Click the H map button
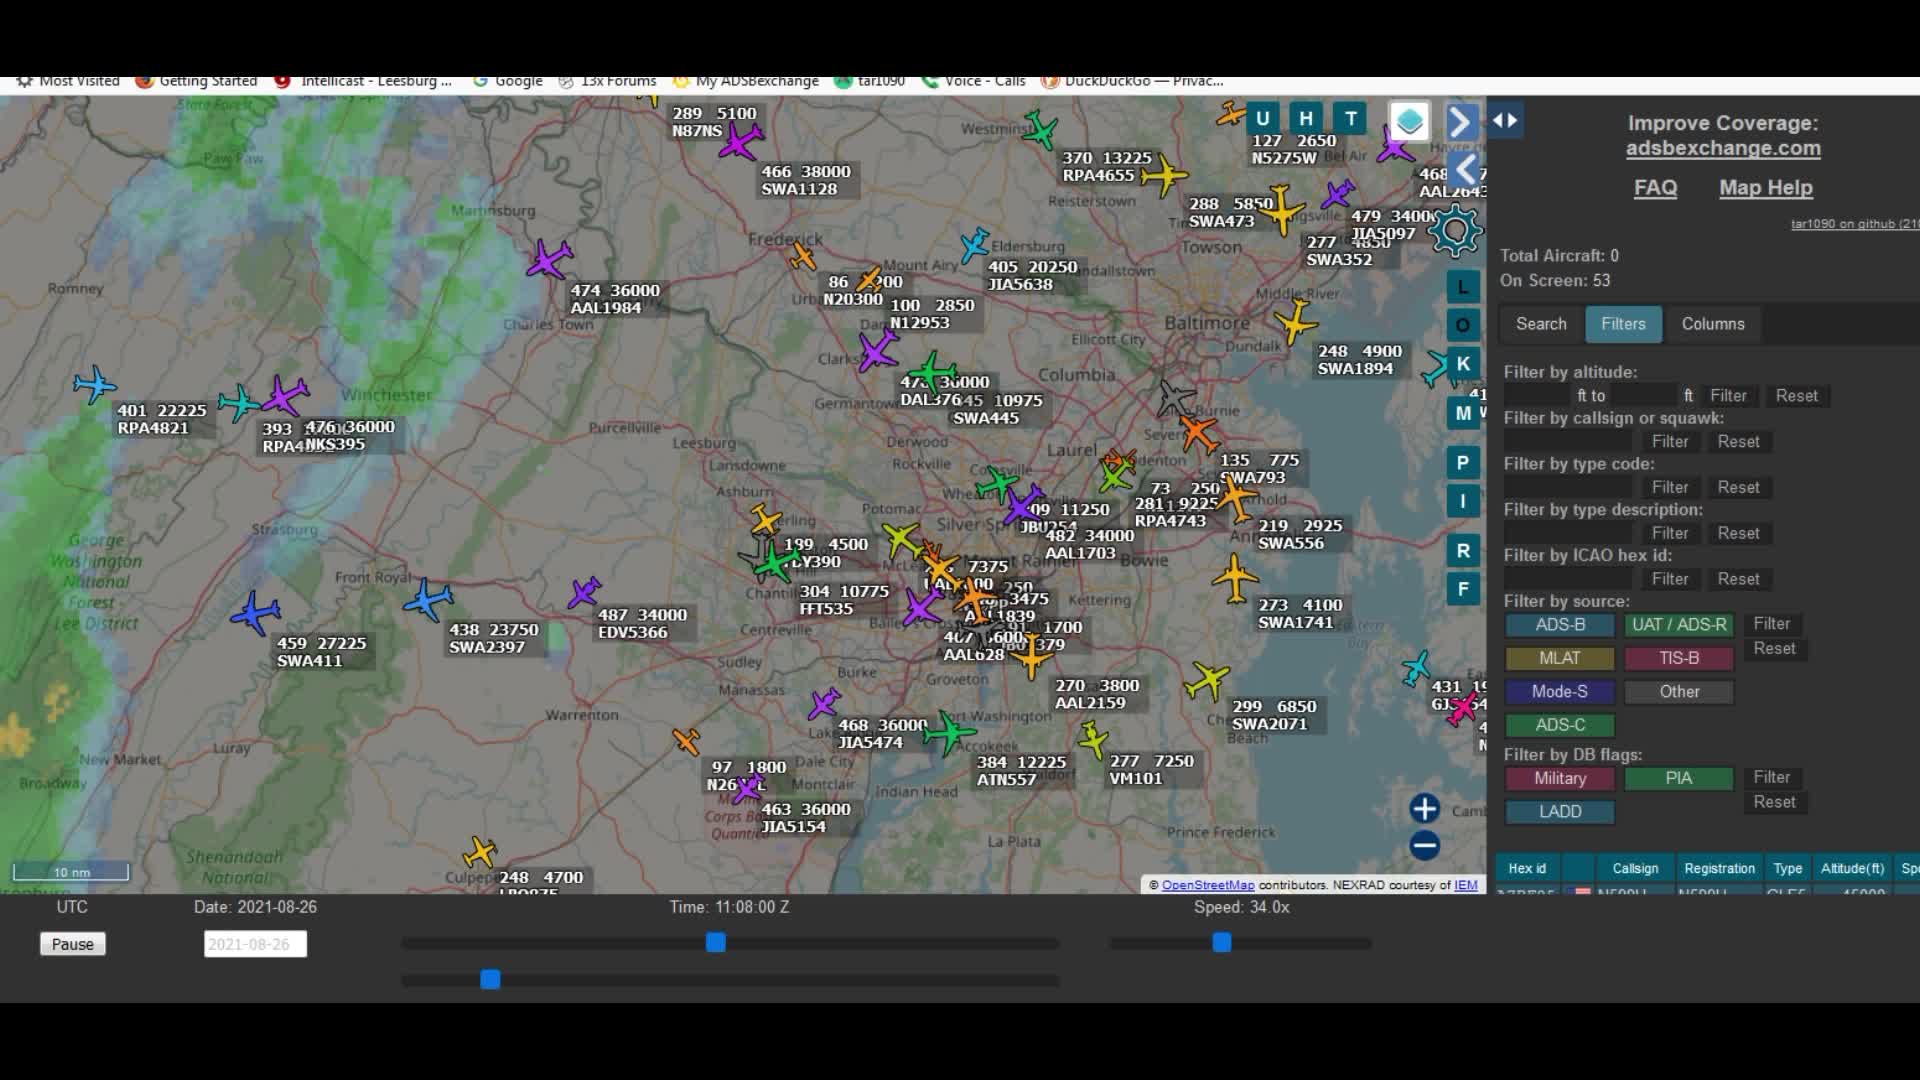Image resolution: width=1920 pixels, height=1080 pixels. (x=1306, y=119)
